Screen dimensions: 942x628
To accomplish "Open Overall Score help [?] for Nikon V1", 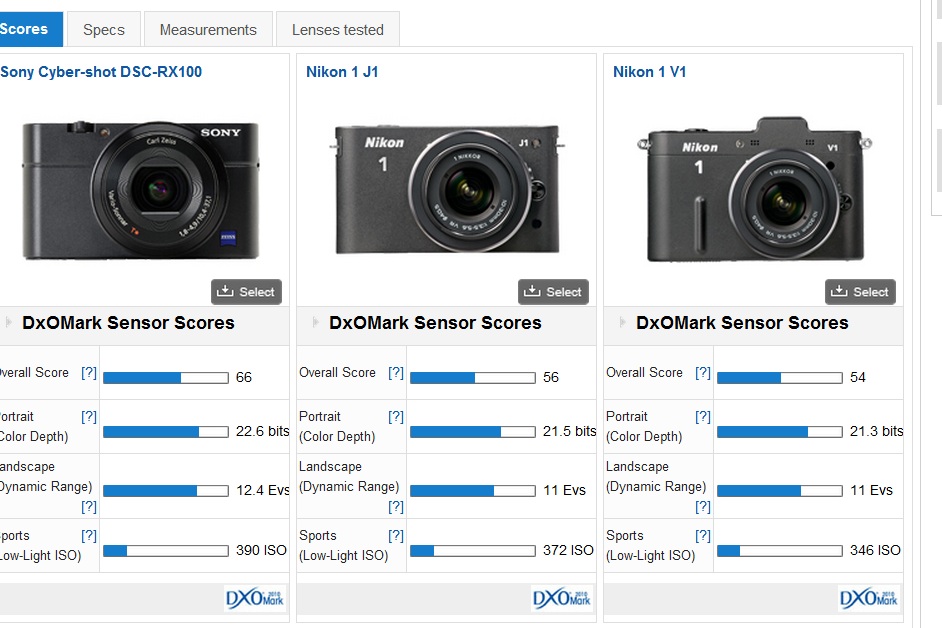I will [703, 373].
